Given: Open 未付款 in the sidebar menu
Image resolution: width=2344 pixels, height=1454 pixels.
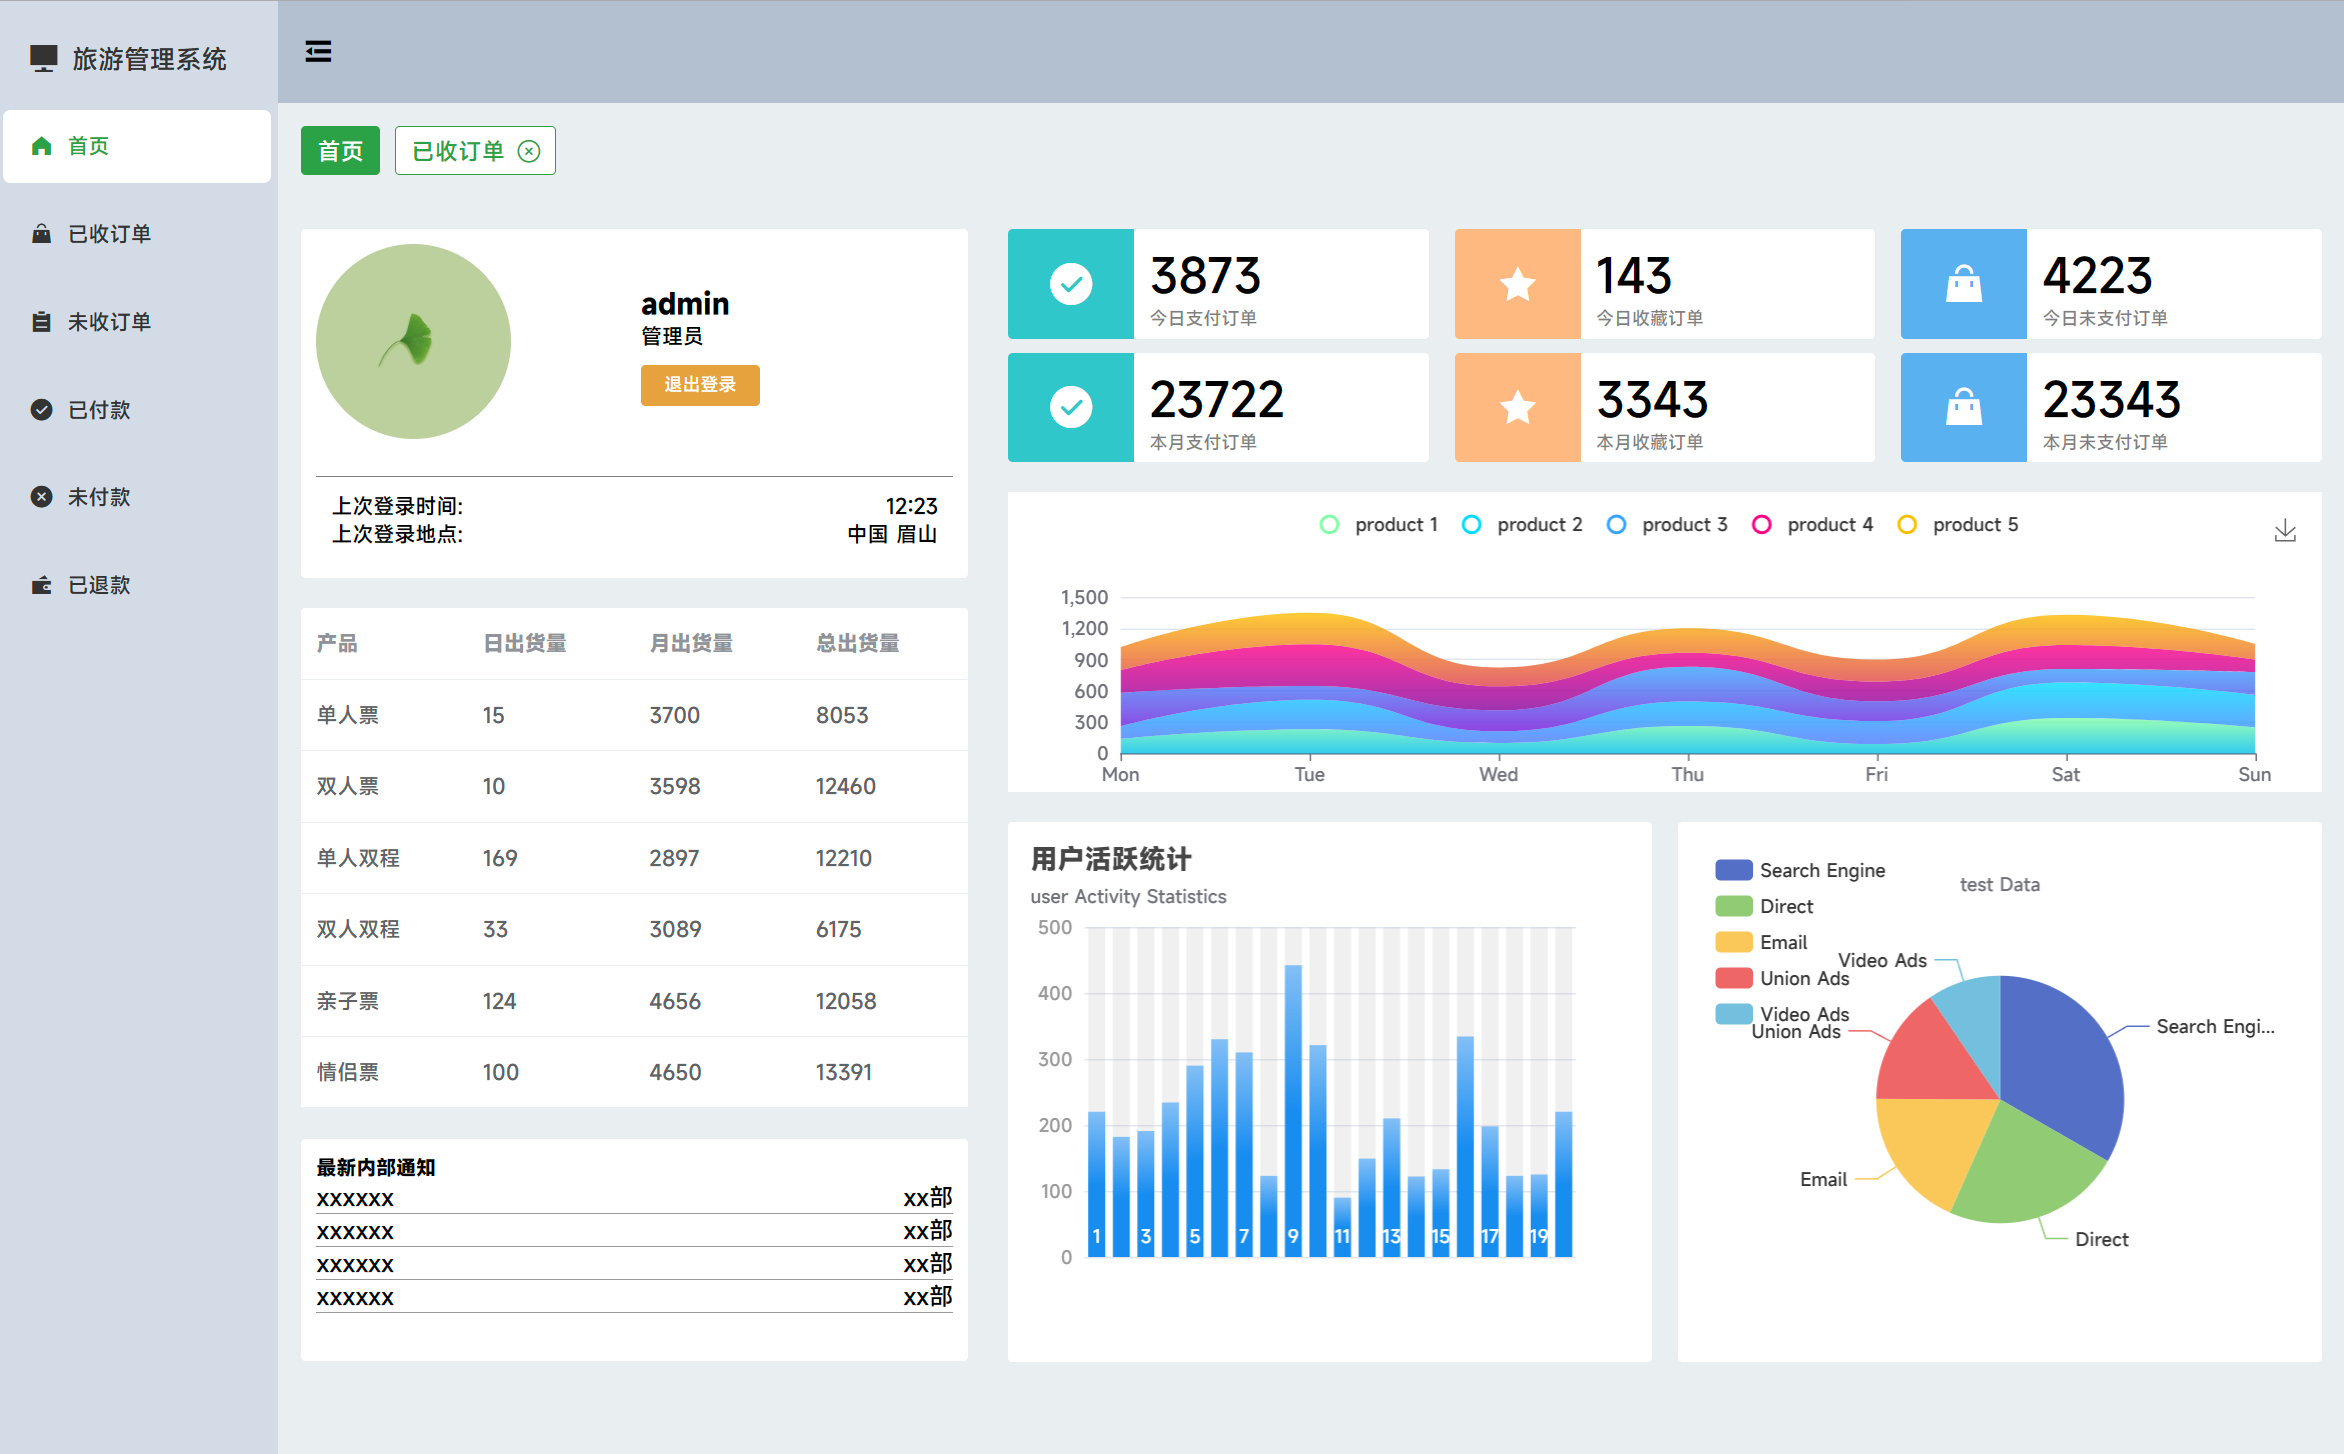Looking at the screenshot, I should (137, 497).
